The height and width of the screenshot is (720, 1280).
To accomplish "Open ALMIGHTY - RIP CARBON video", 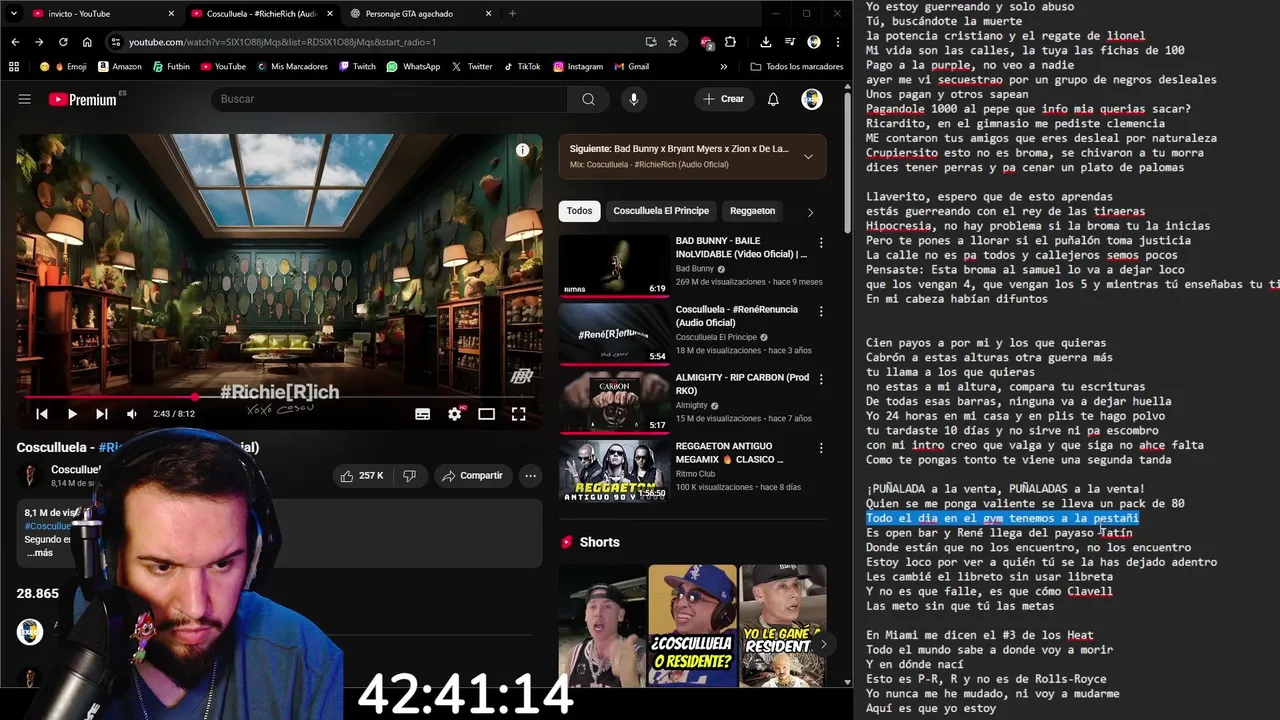I will click(742, 384).
